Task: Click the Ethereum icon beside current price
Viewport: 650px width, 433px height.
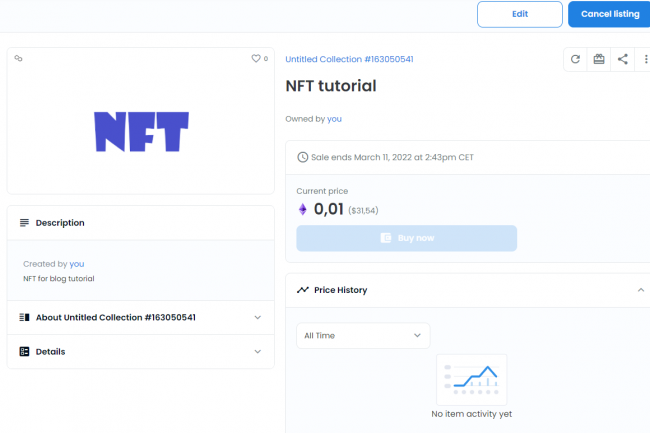Action: point(303,209)
